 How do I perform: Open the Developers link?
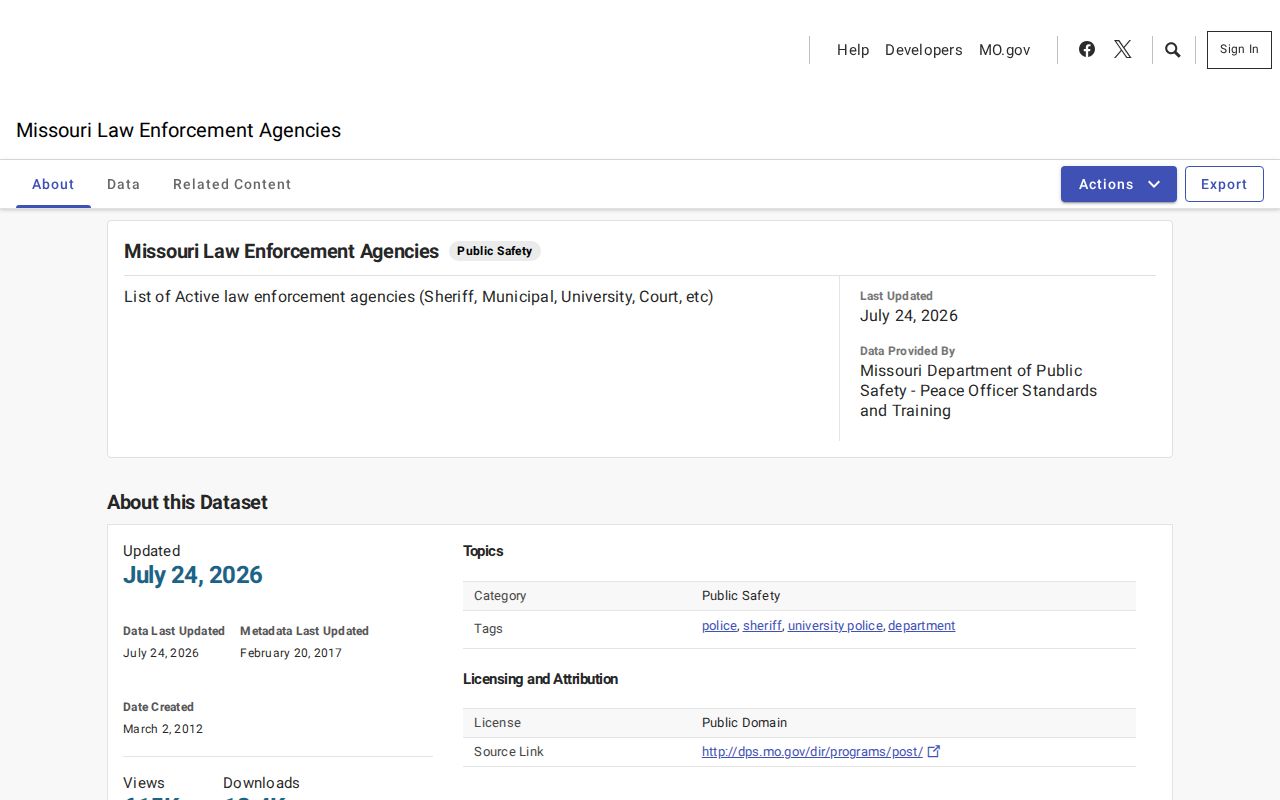tap(924, 50)
